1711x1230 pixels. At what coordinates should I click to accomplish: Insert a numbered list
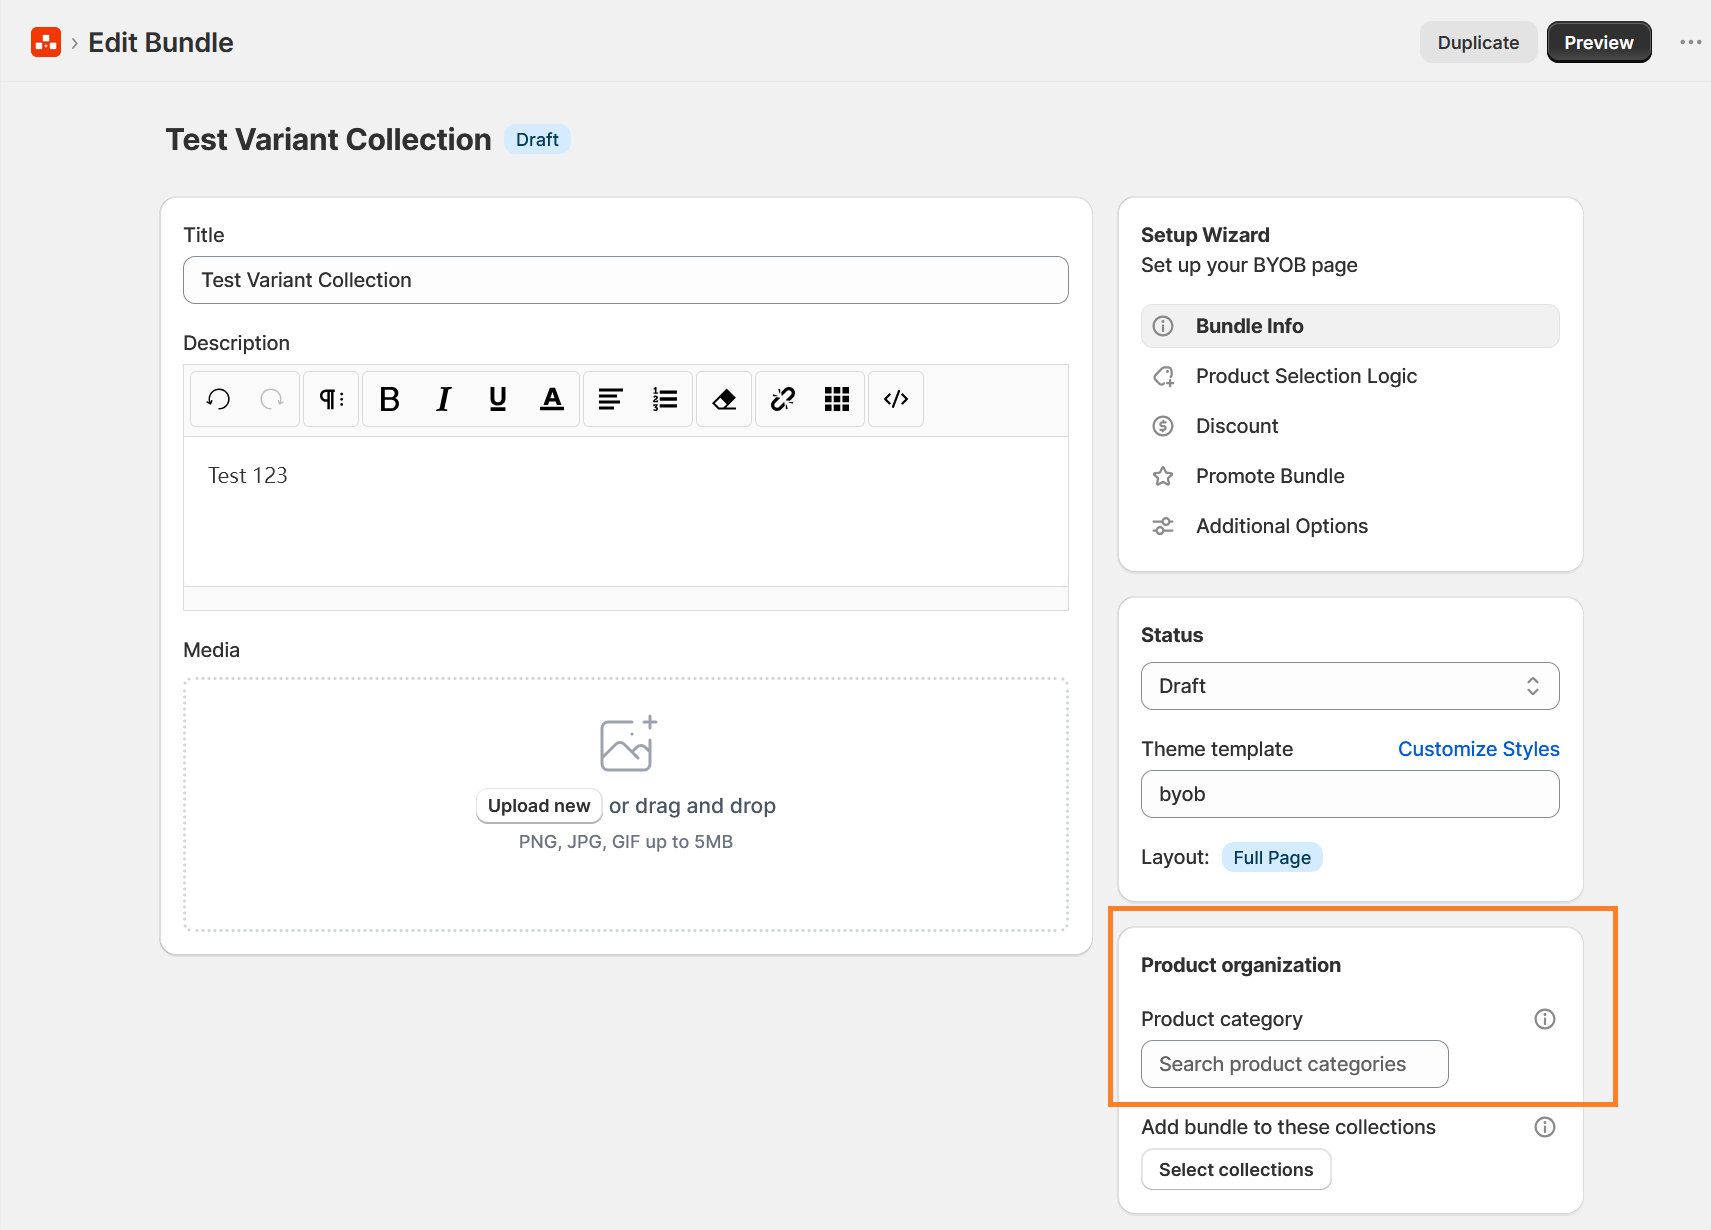(x=665, y=399)
